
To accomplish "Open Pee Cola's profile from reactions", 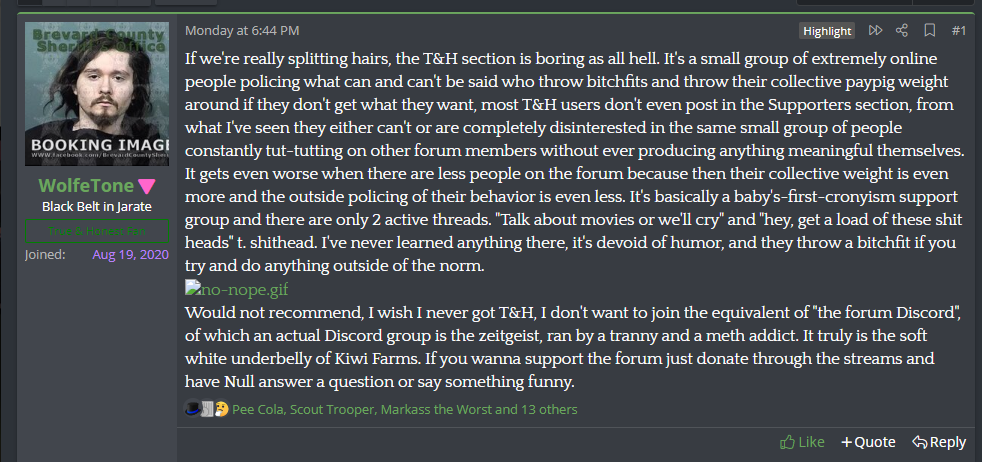I will [258, 409].
